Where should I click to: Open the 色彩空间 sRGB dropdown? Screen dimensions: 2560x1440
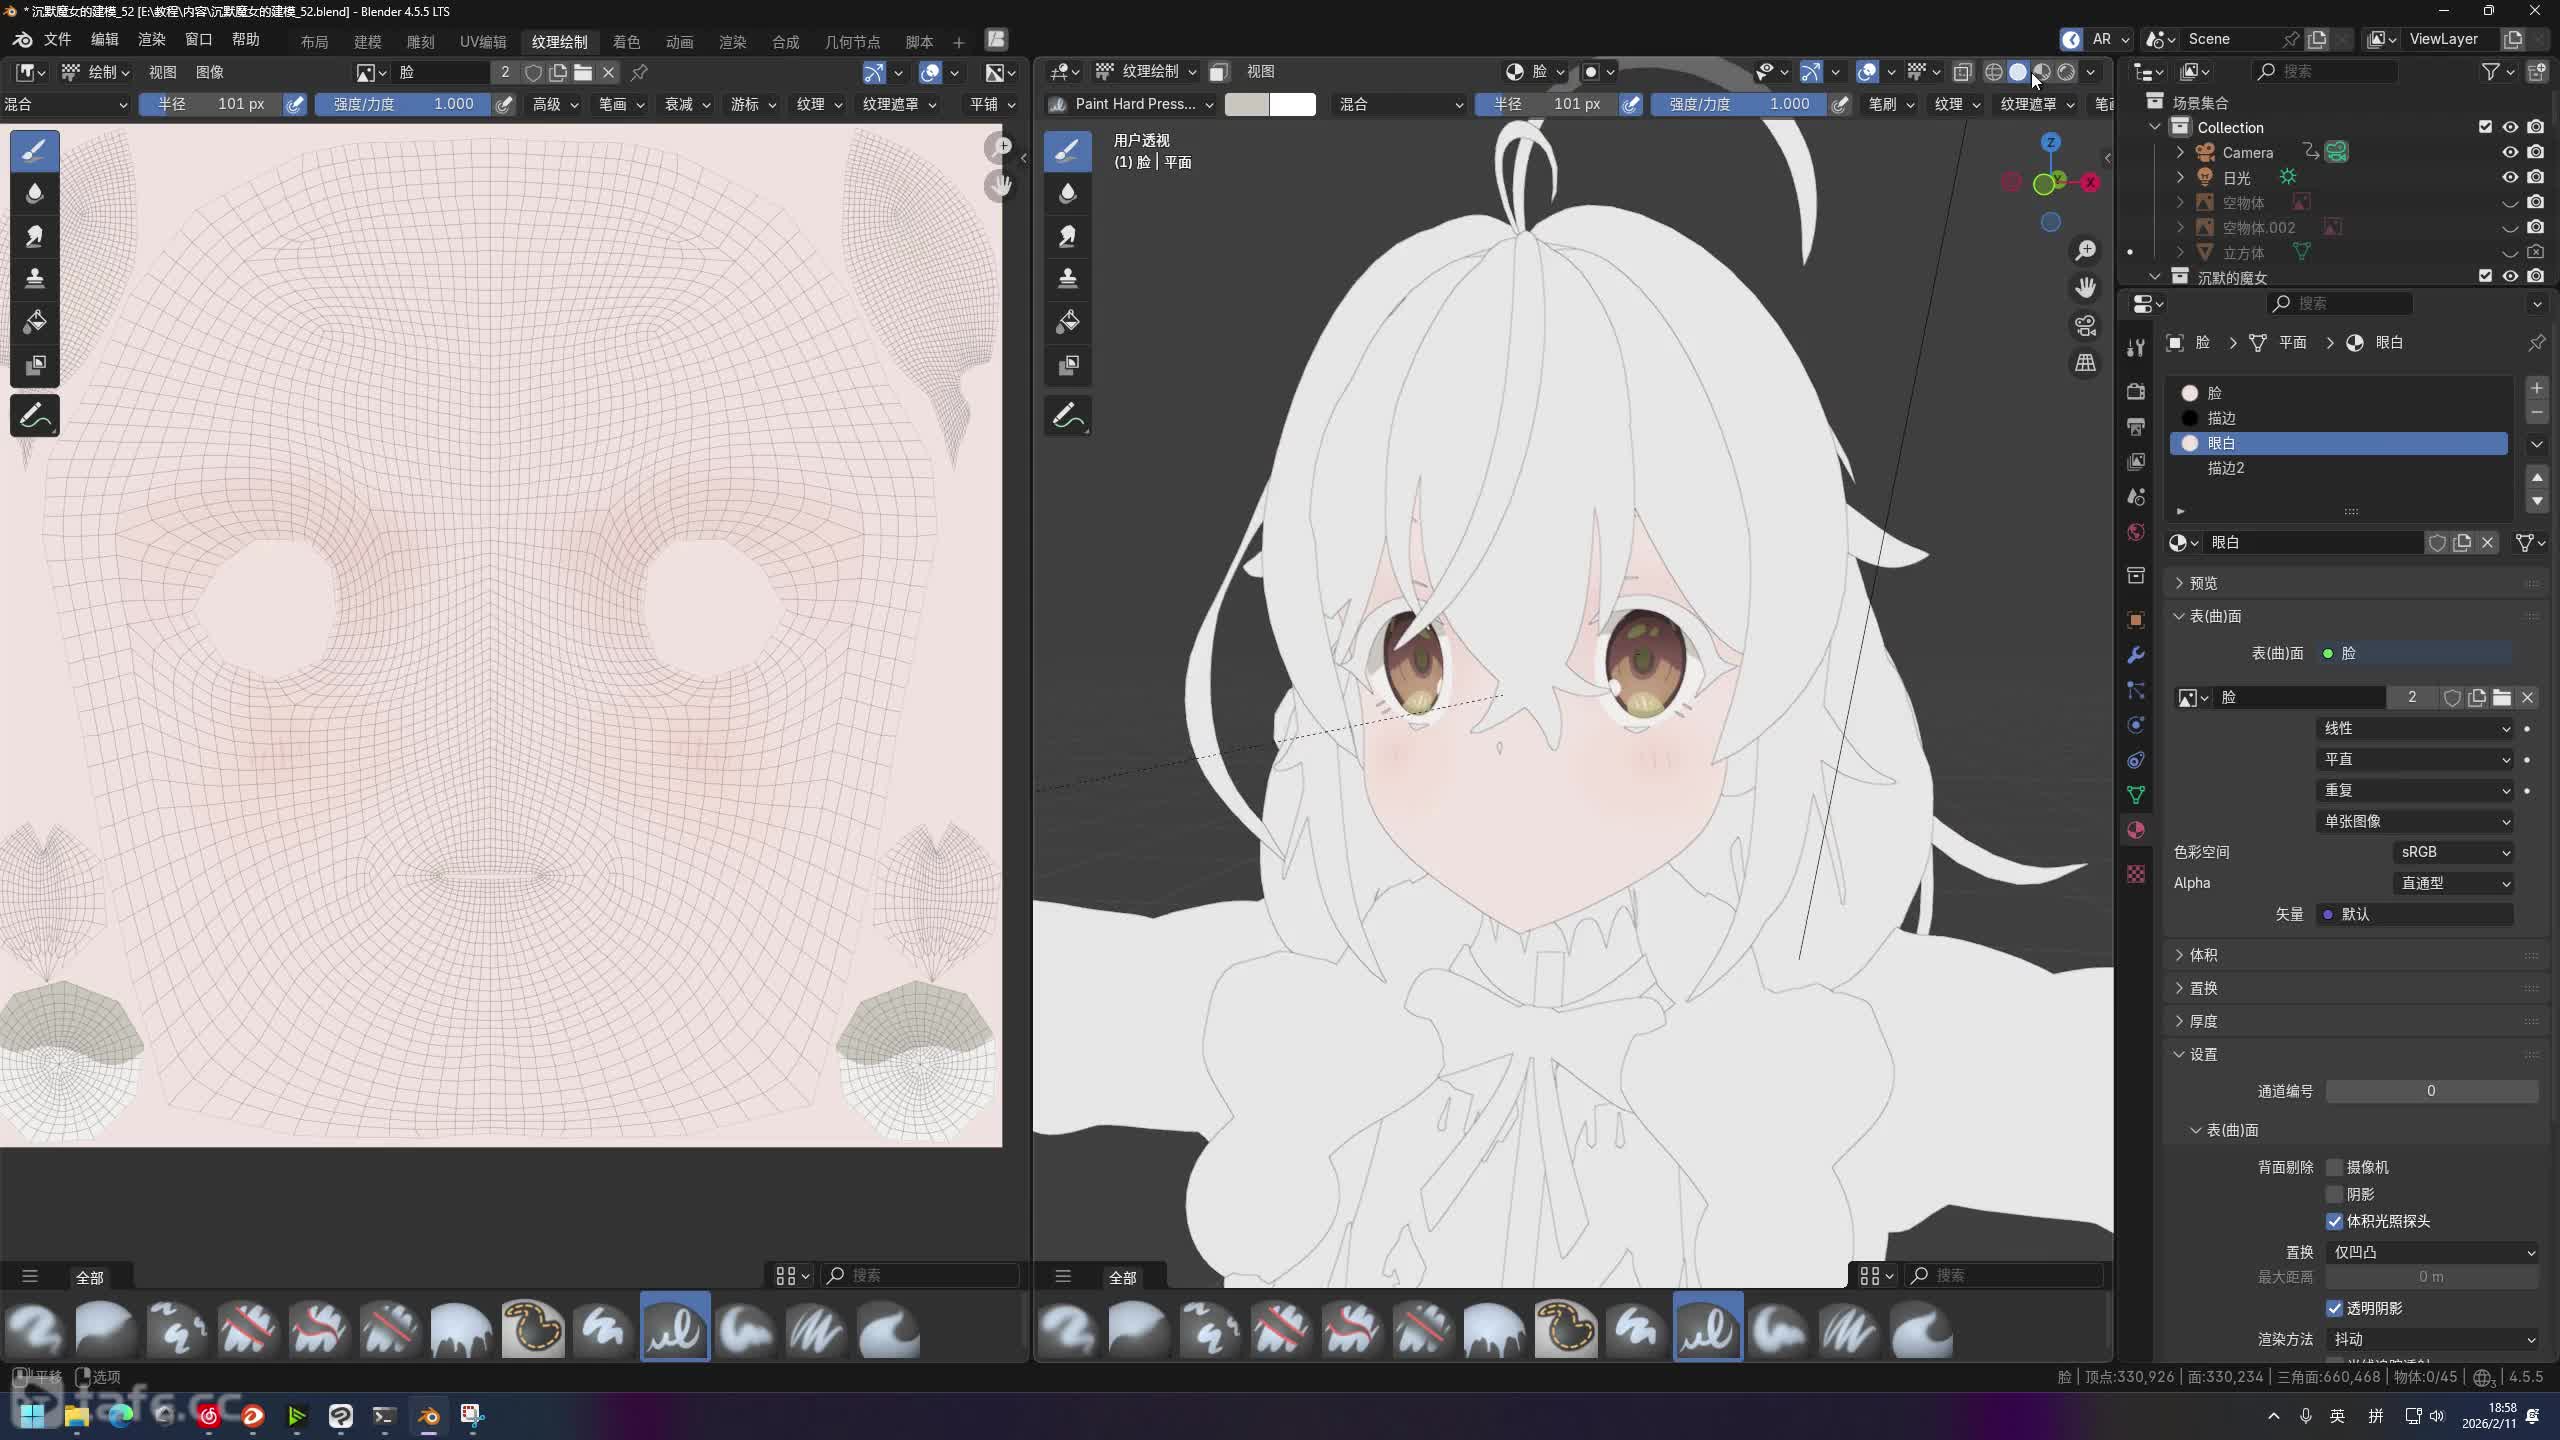tap(2454, 852)
